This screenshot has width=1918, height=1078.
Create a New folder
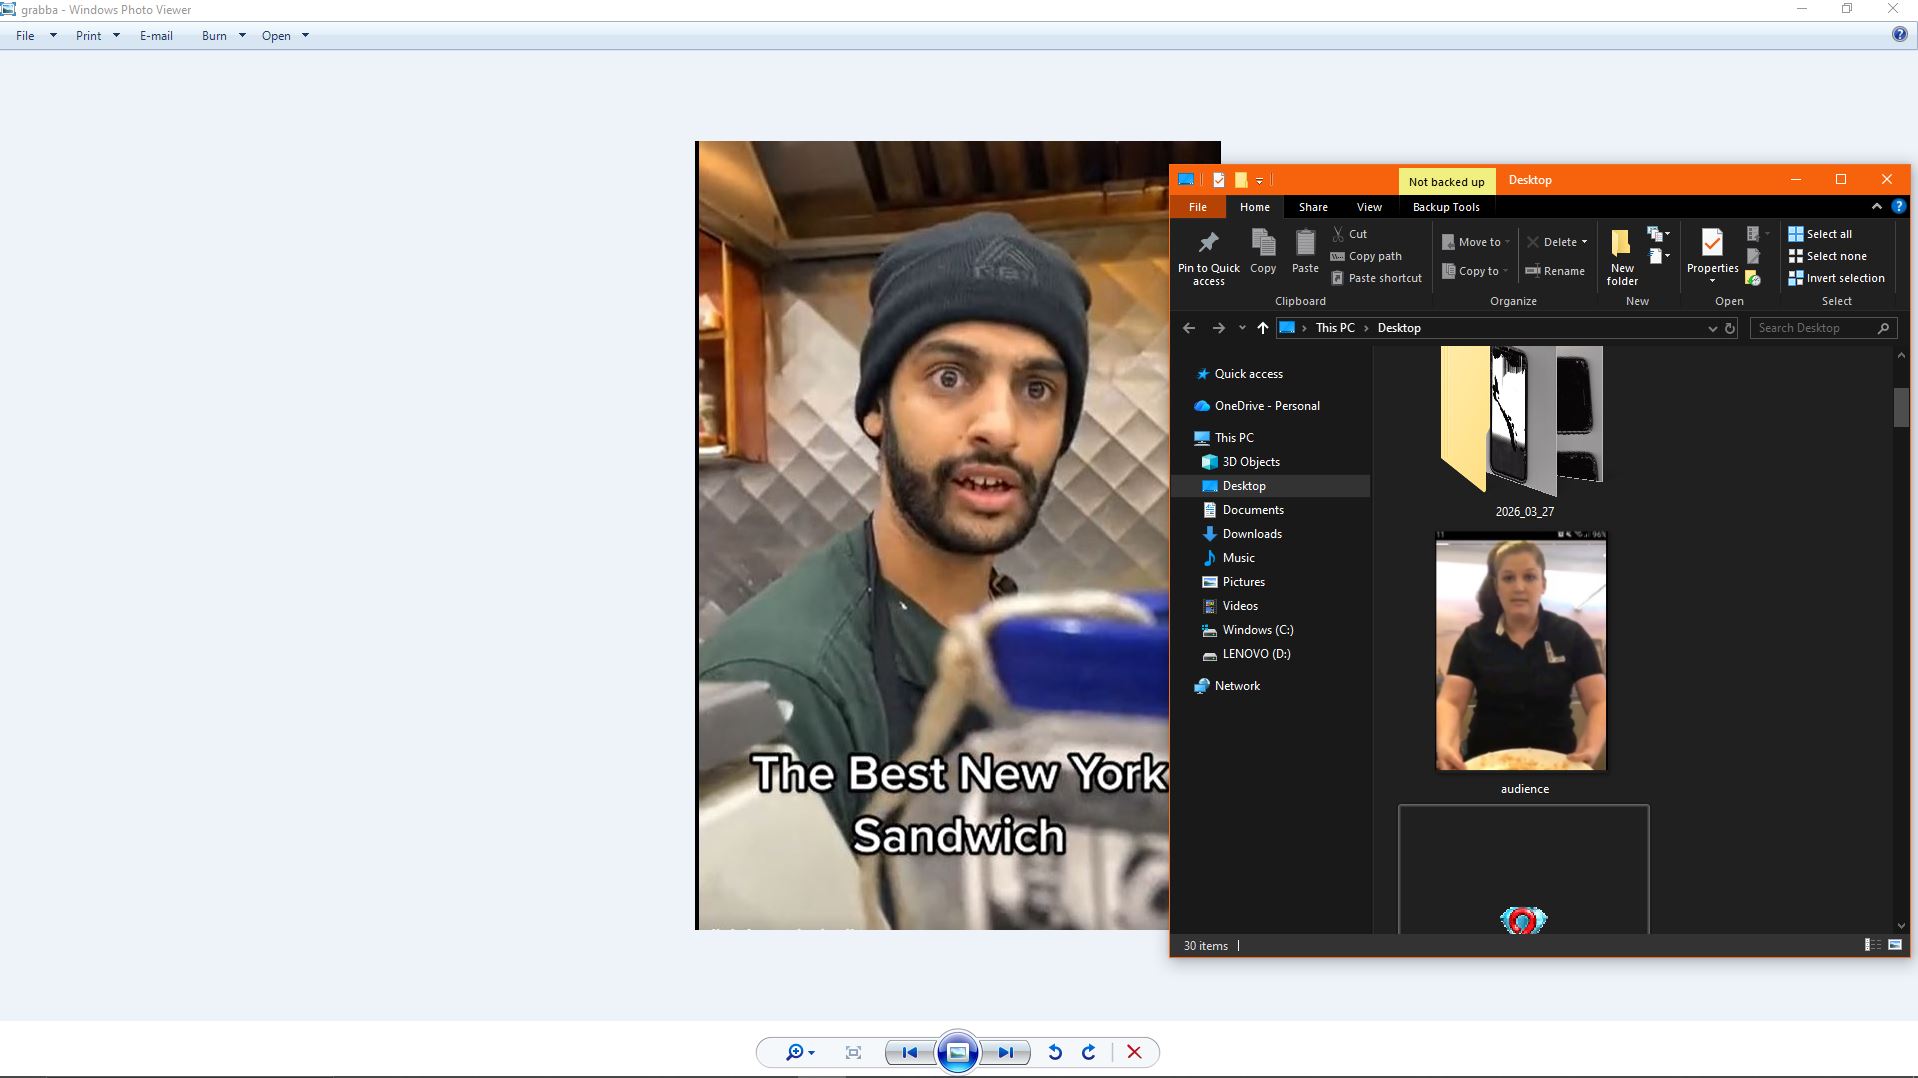click(x=1622, y=256)
